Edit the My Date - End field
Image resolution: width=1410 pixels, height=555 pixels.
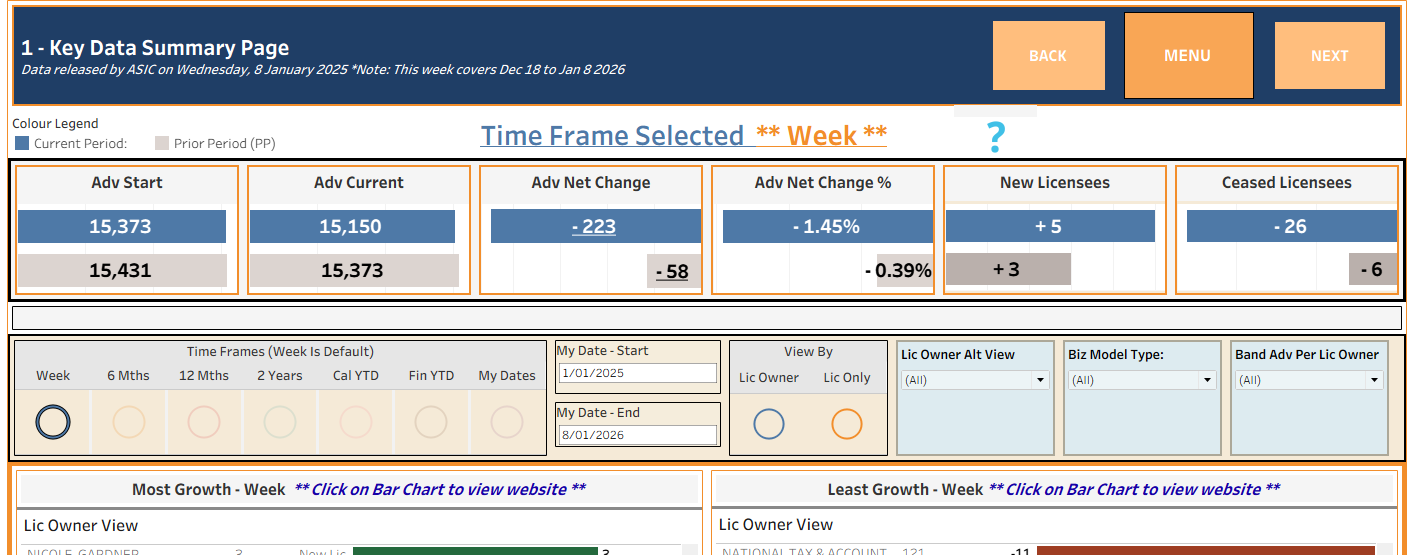[639, 435]
